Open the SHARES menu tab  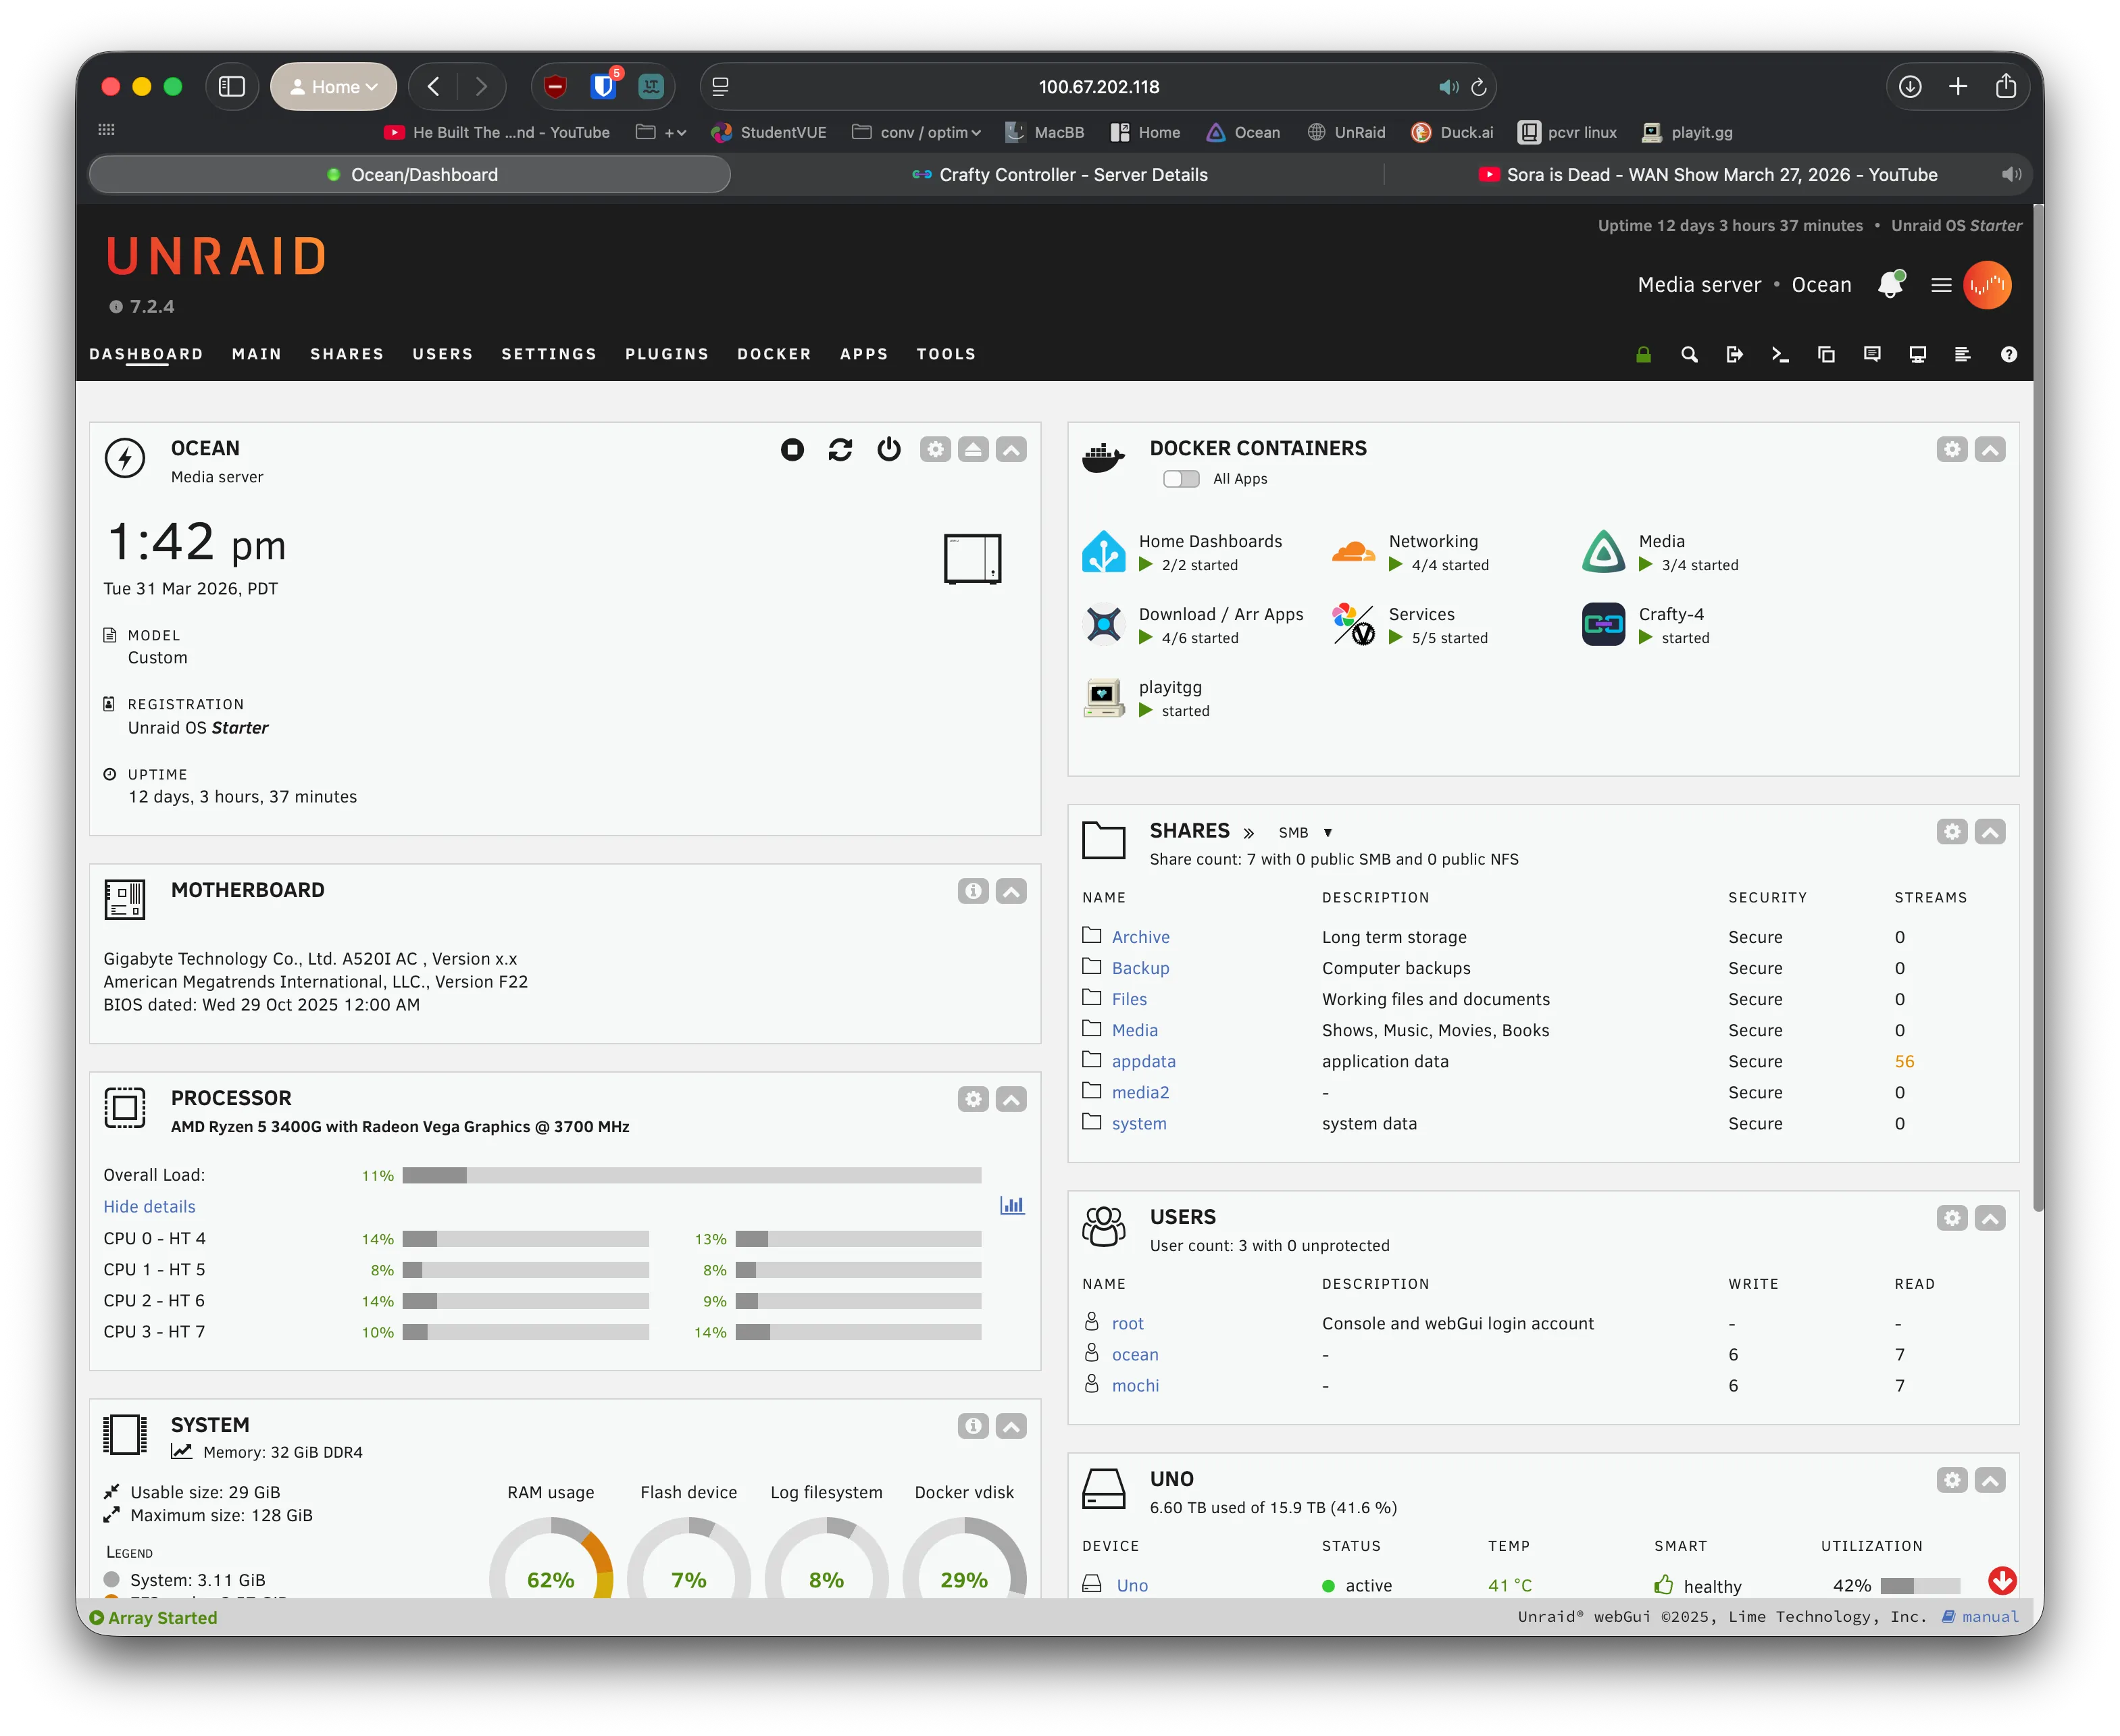(x=347, y=355)
